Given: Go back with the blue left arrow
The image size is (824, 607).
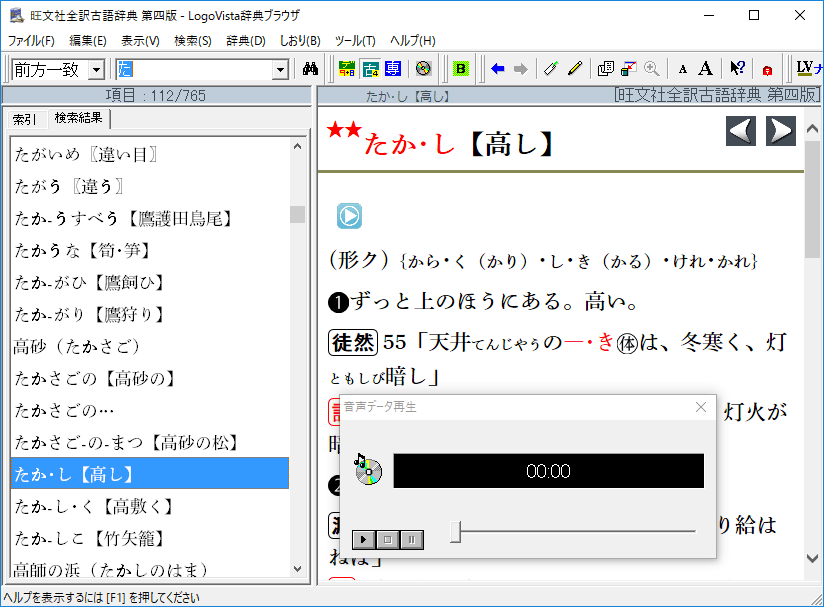Looking at the screenshot, I should [x=497, y=68].
